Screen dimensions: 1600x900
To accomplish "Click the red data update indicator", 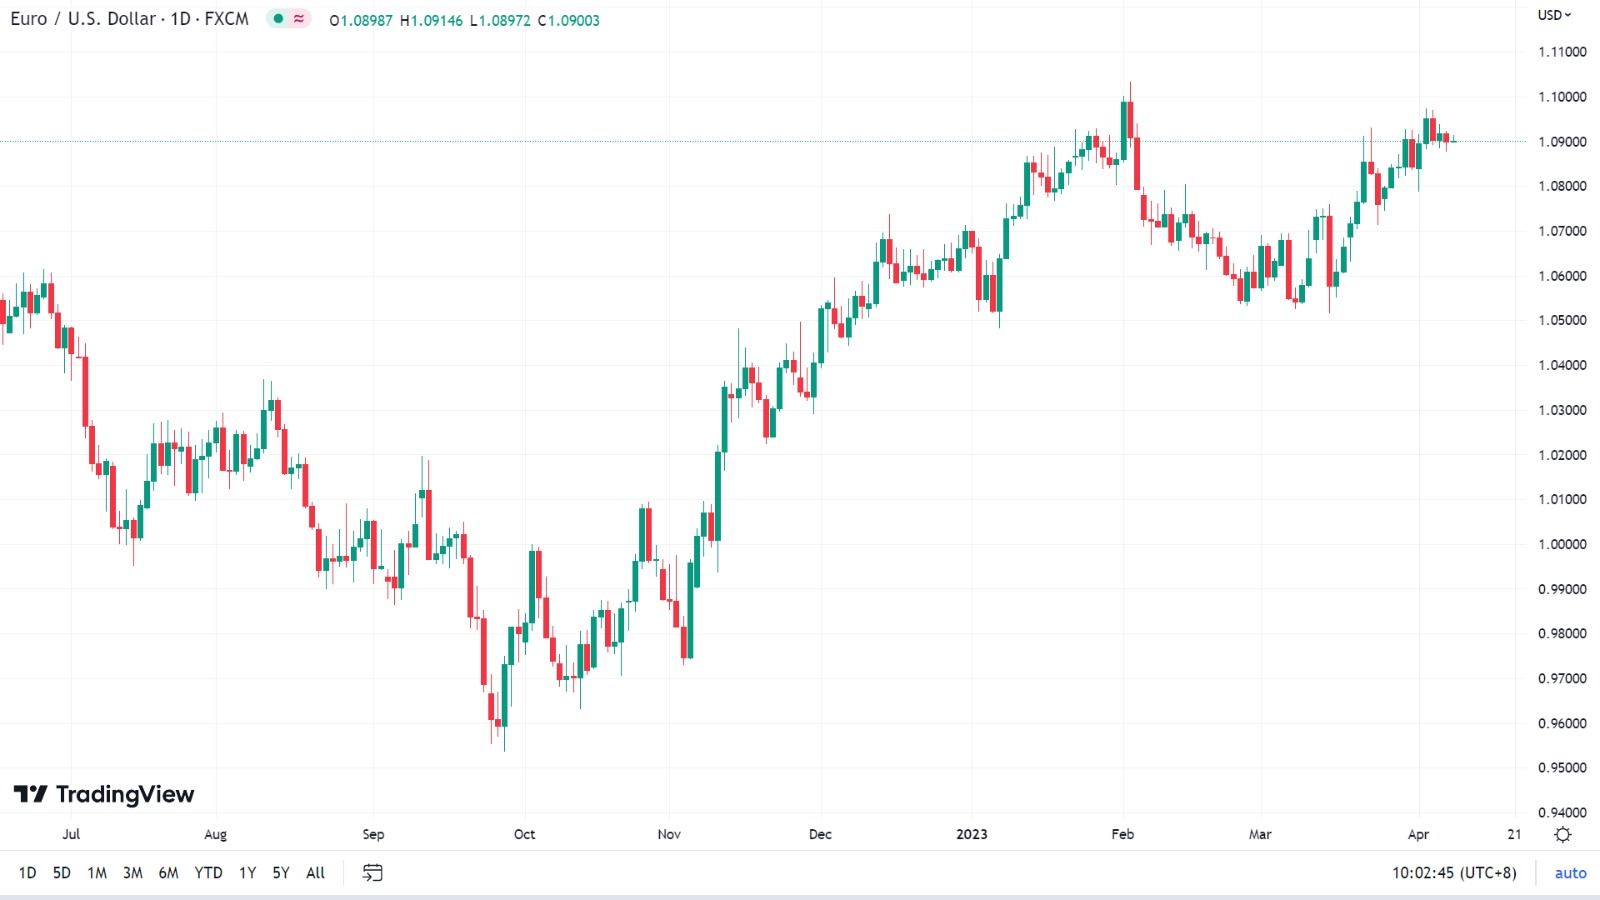I will (299, 19).
